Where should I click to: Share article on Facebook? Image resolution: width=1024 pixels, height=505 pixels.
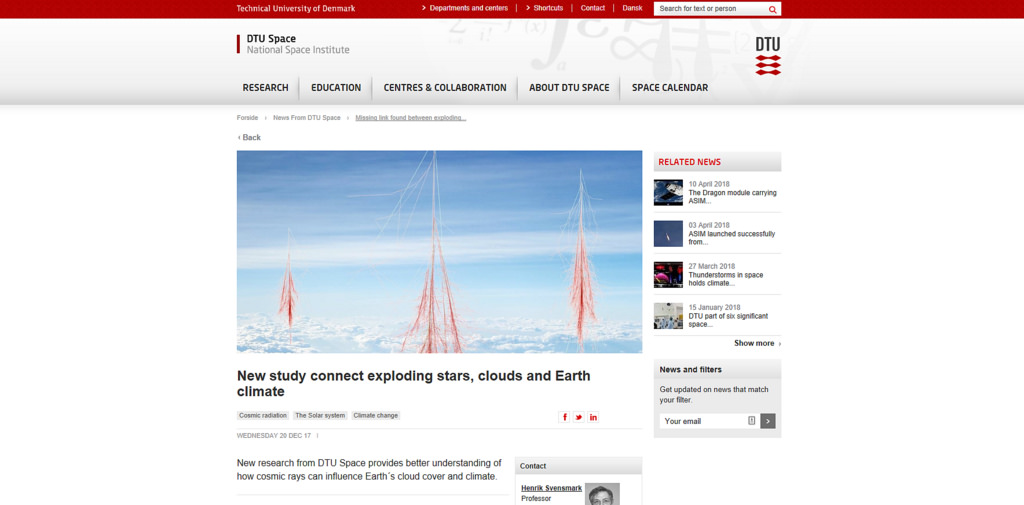click(x=564, y=417)
